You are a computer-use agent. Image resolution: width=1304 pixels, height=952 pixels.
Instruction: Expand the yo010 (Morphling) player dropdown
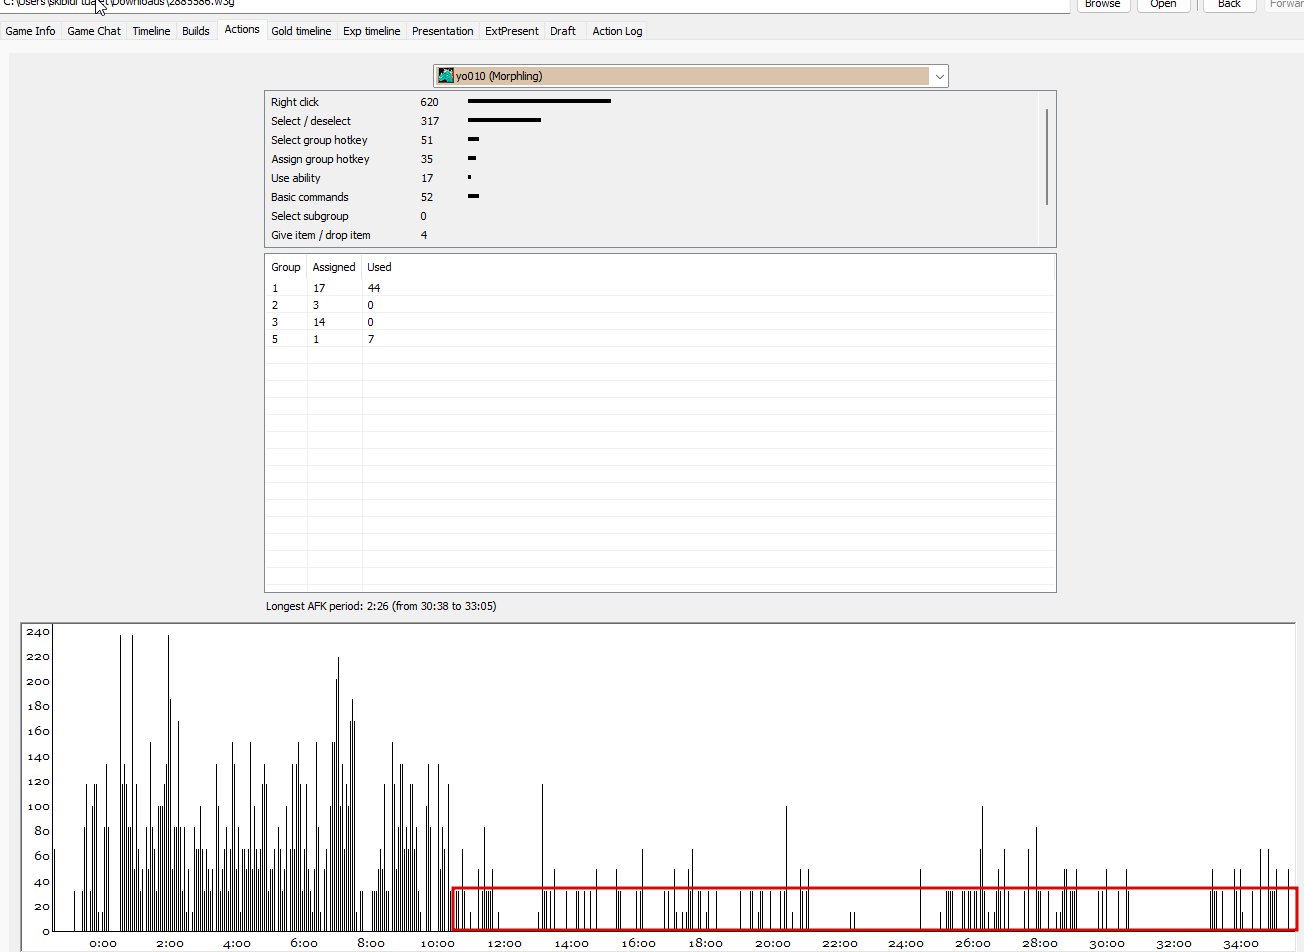[x=939, y=76]
